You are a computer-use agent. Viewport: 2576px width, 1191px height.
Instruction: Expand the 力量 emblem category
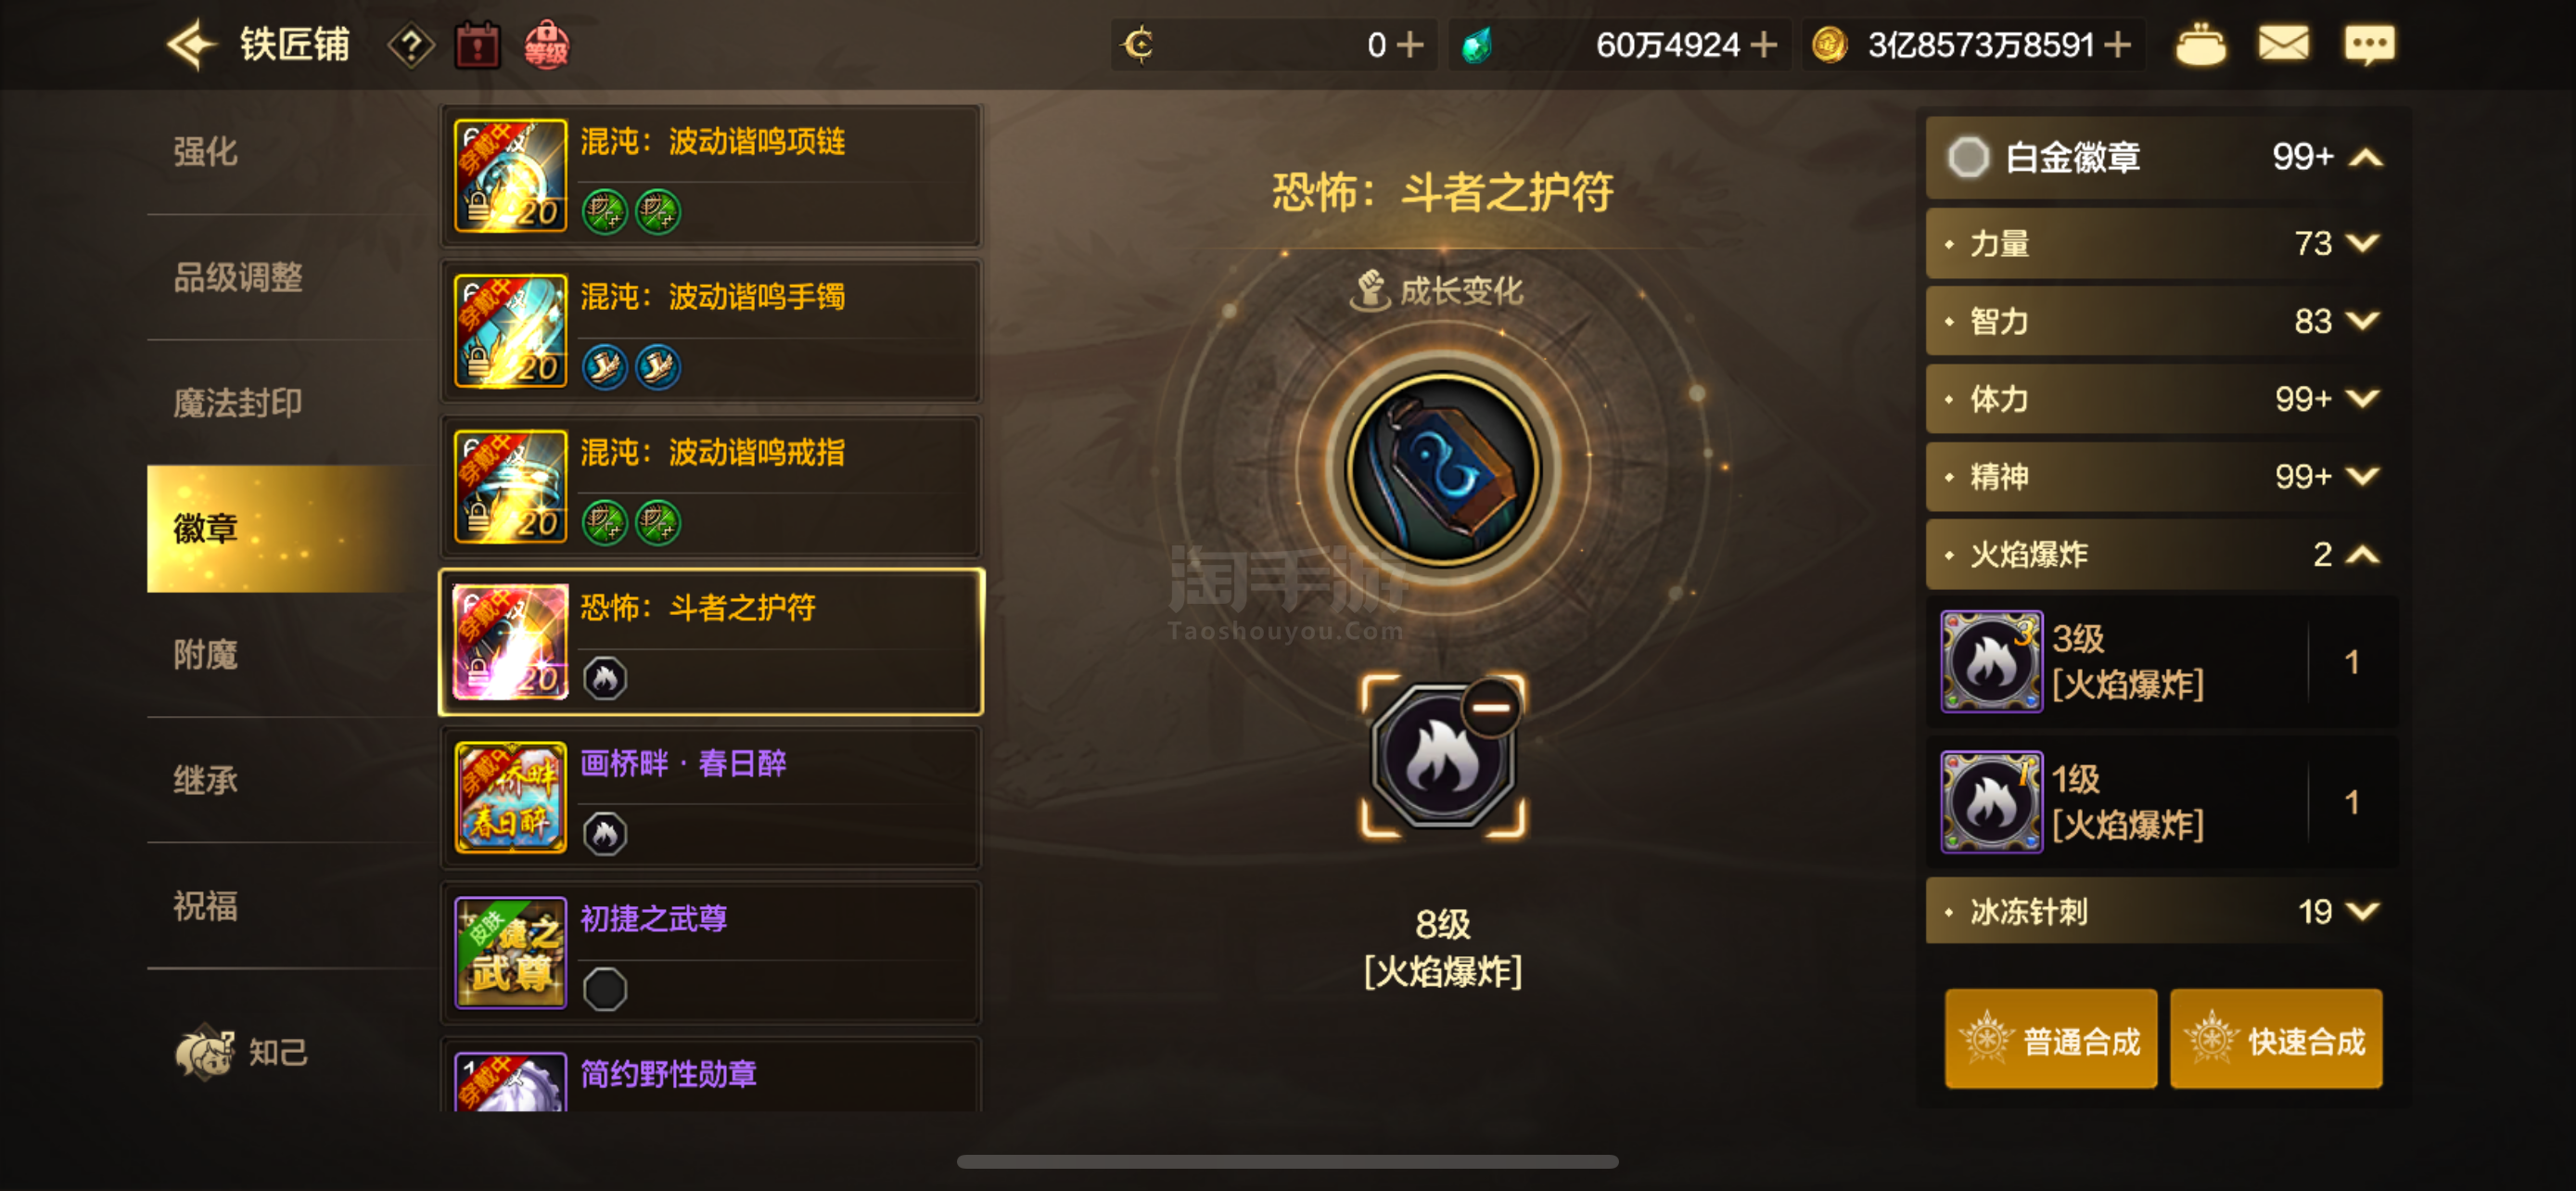(x=2160, y=243)
